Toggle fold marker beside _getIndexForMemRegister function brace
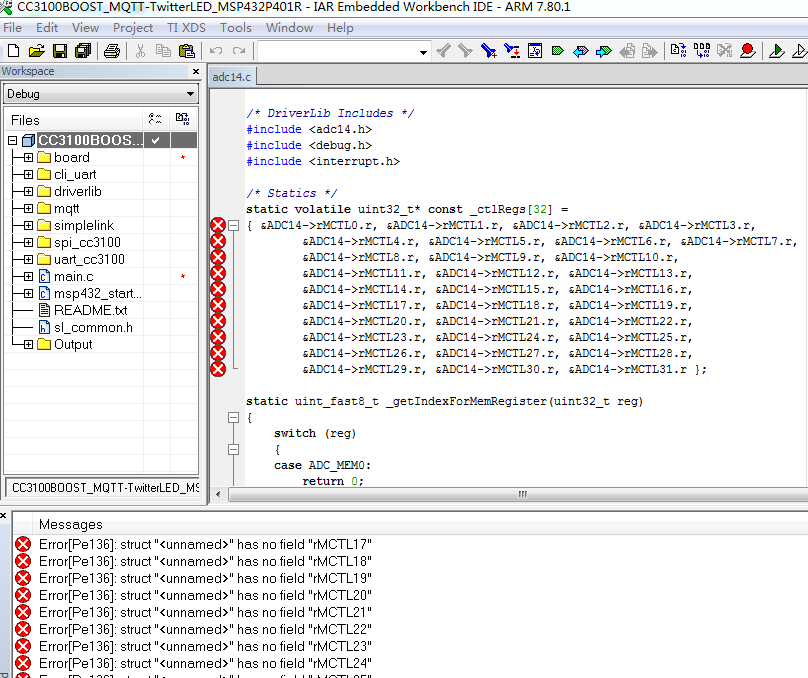This screenshot has height=678, width=808. coord(233,417)
